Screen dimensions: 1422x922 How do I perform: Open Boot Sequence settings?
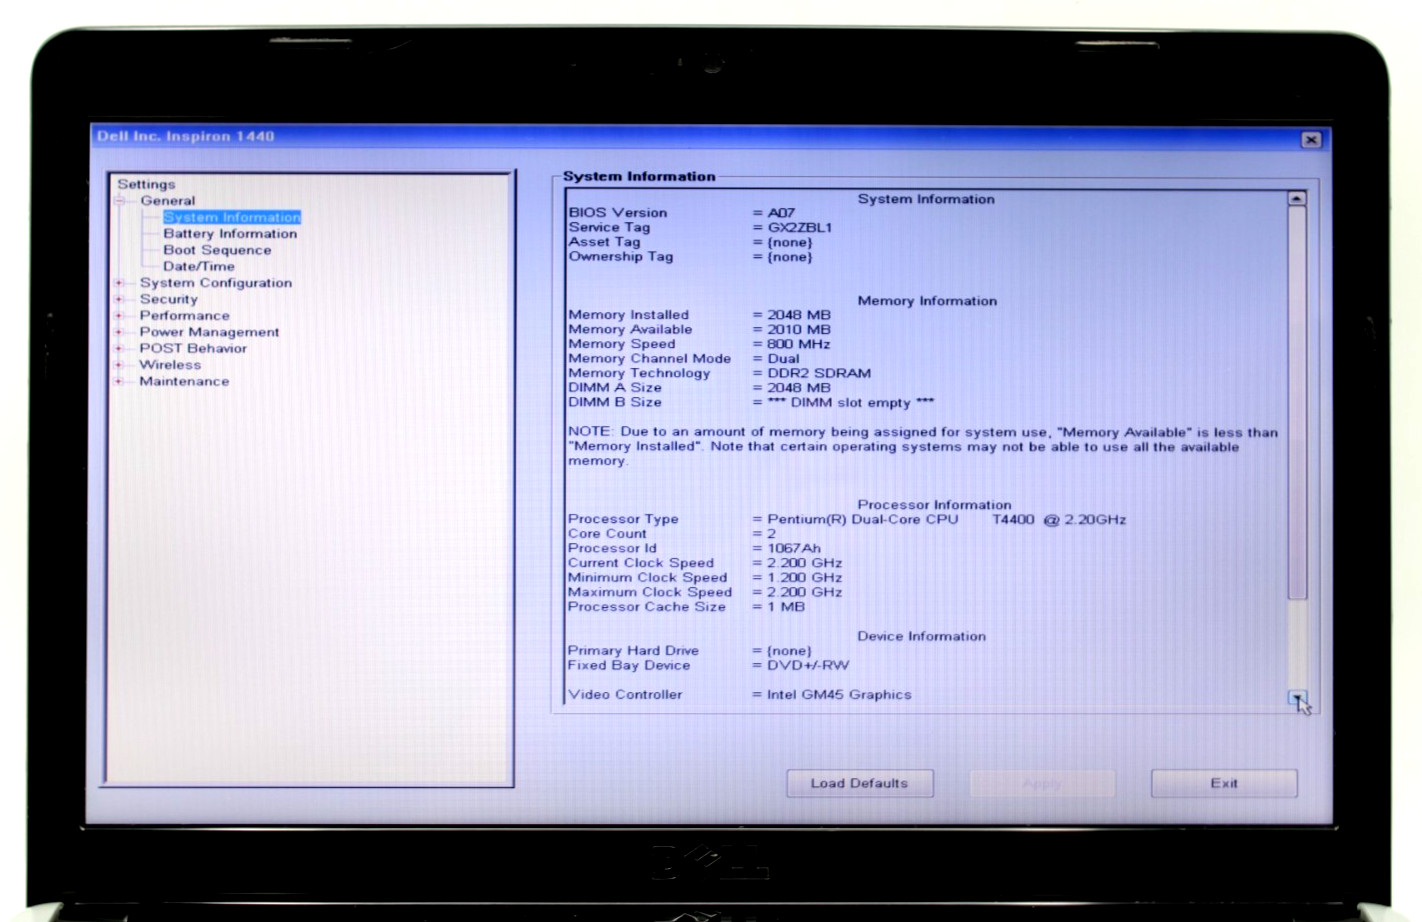(x=217, y=250)
